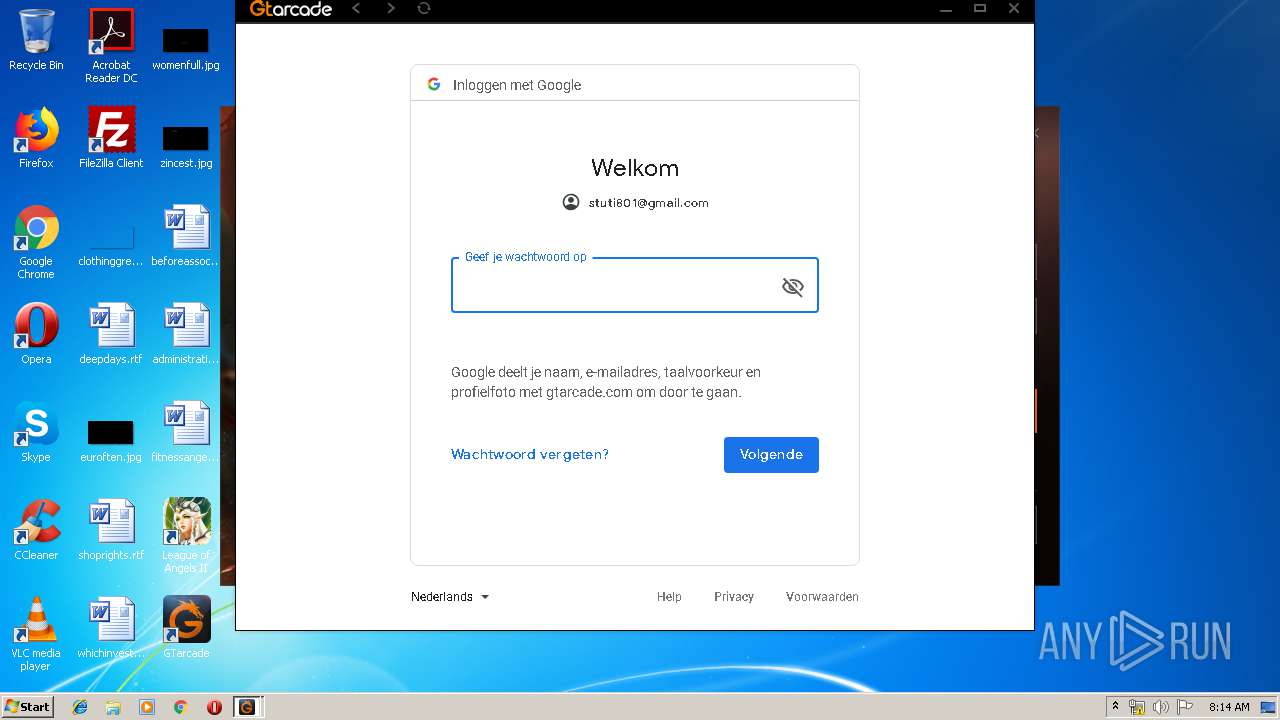
Task: Open Google Chrome desktop shortcut
Action: tap(36, 242)
